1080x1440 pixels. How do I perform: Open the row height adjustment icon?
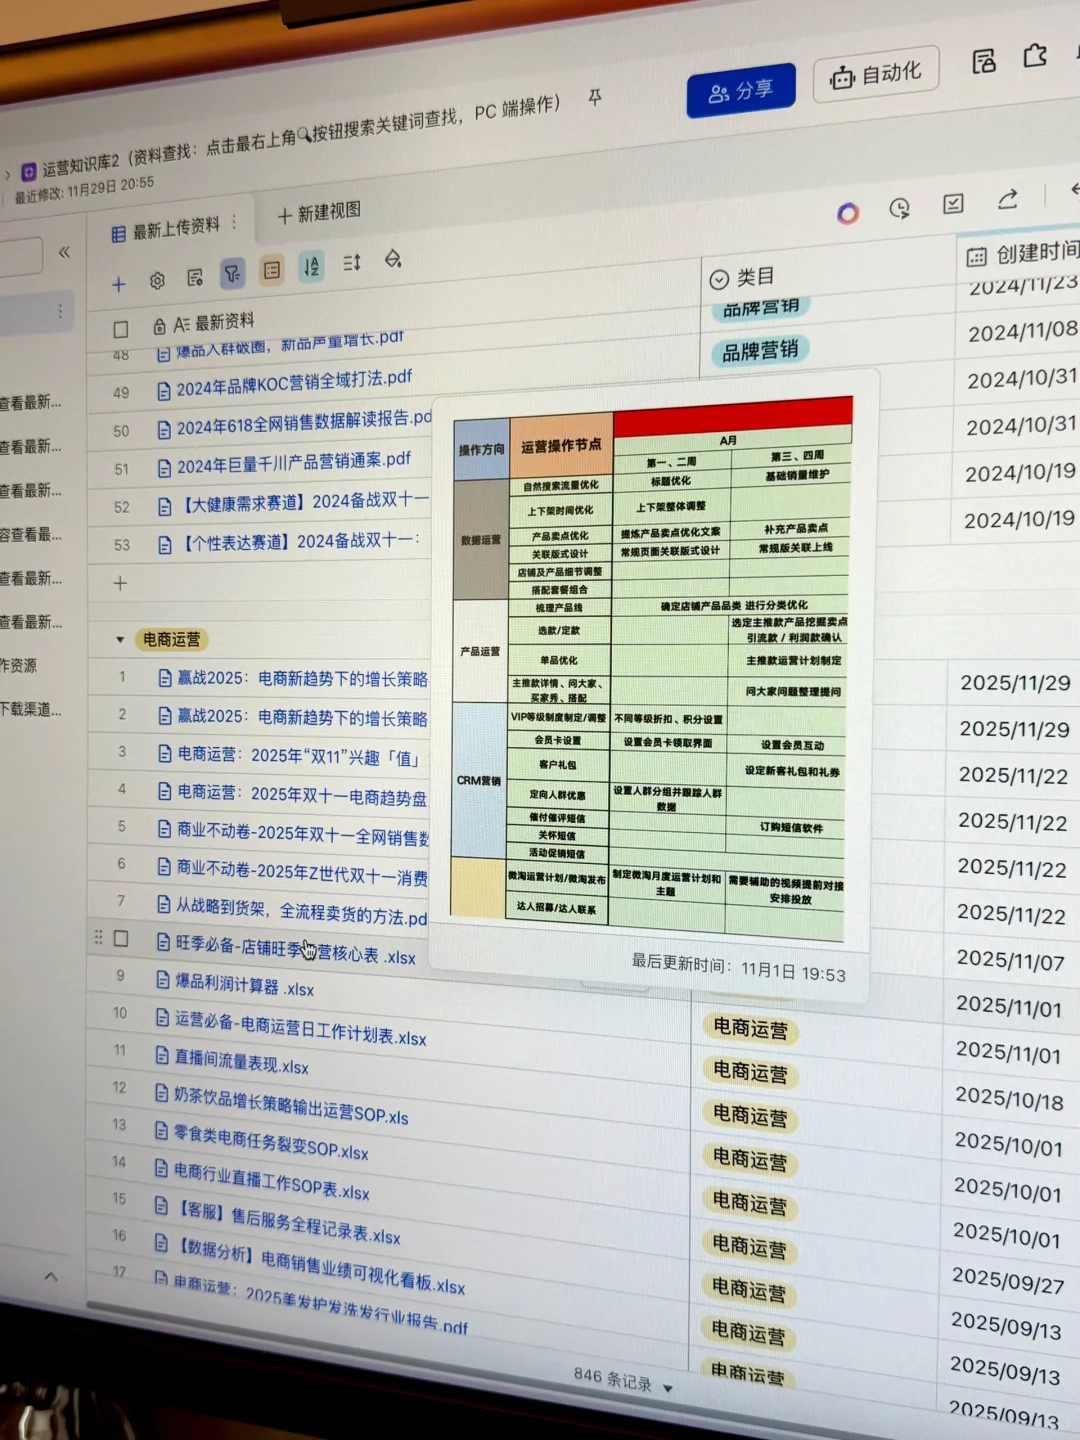pyautogui.click(x=350, y=262)
